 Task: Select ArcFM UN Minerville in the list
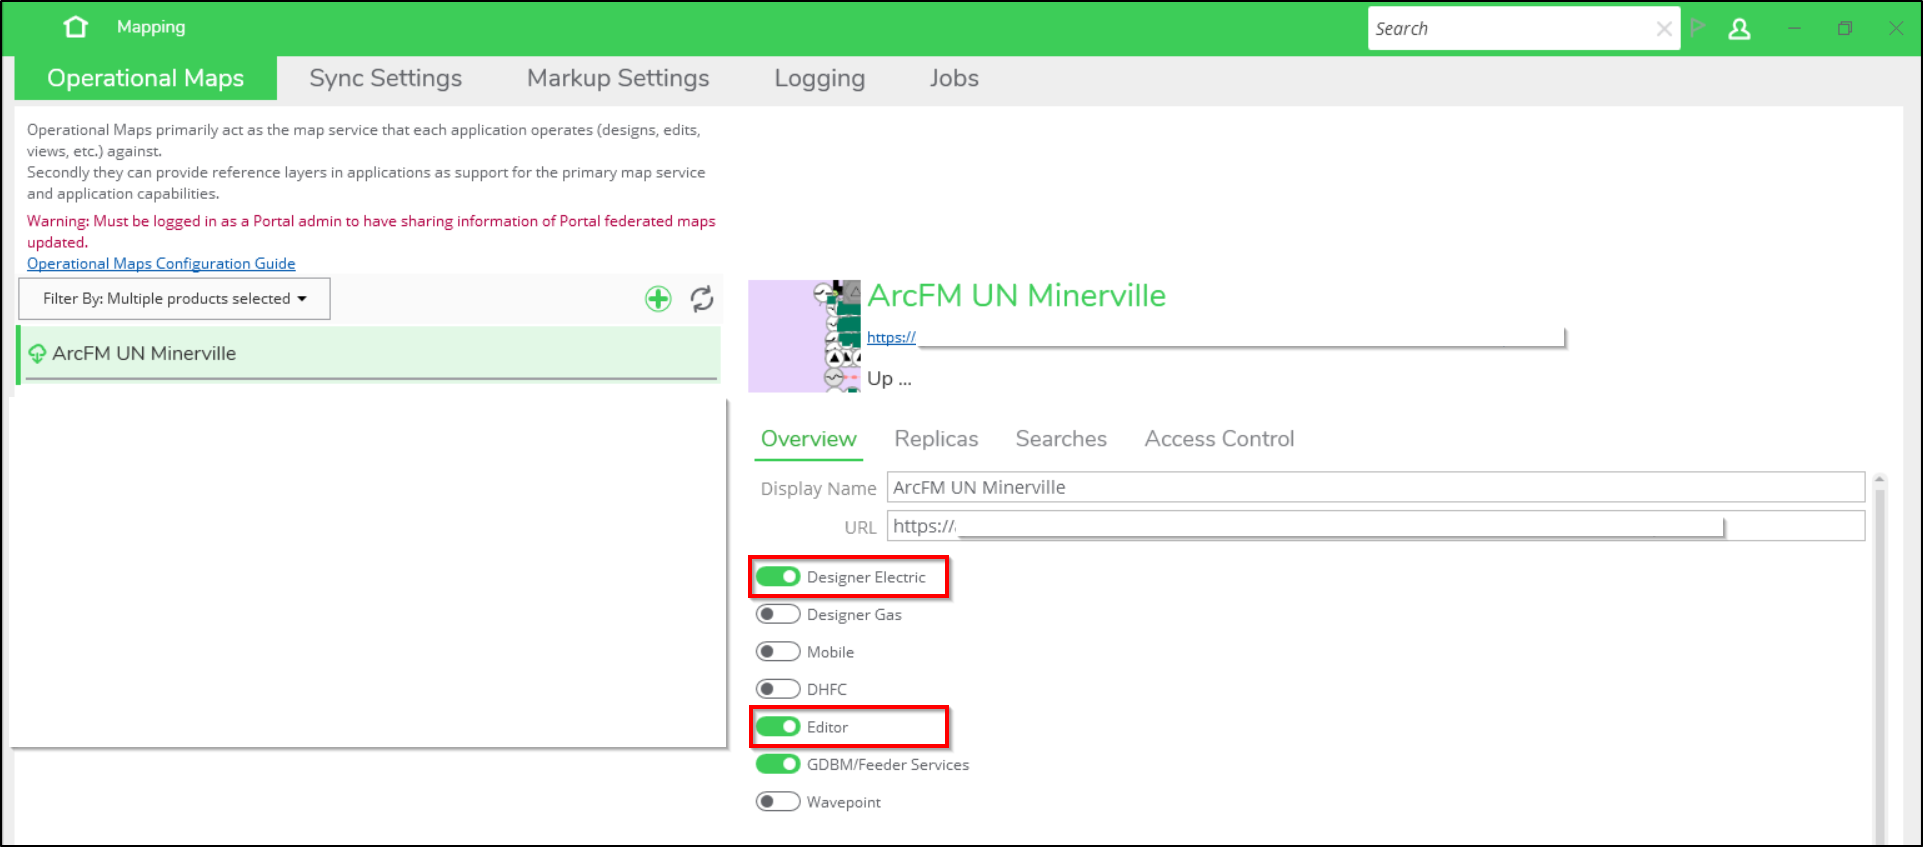pyautogui.click(x=369, y=353)
